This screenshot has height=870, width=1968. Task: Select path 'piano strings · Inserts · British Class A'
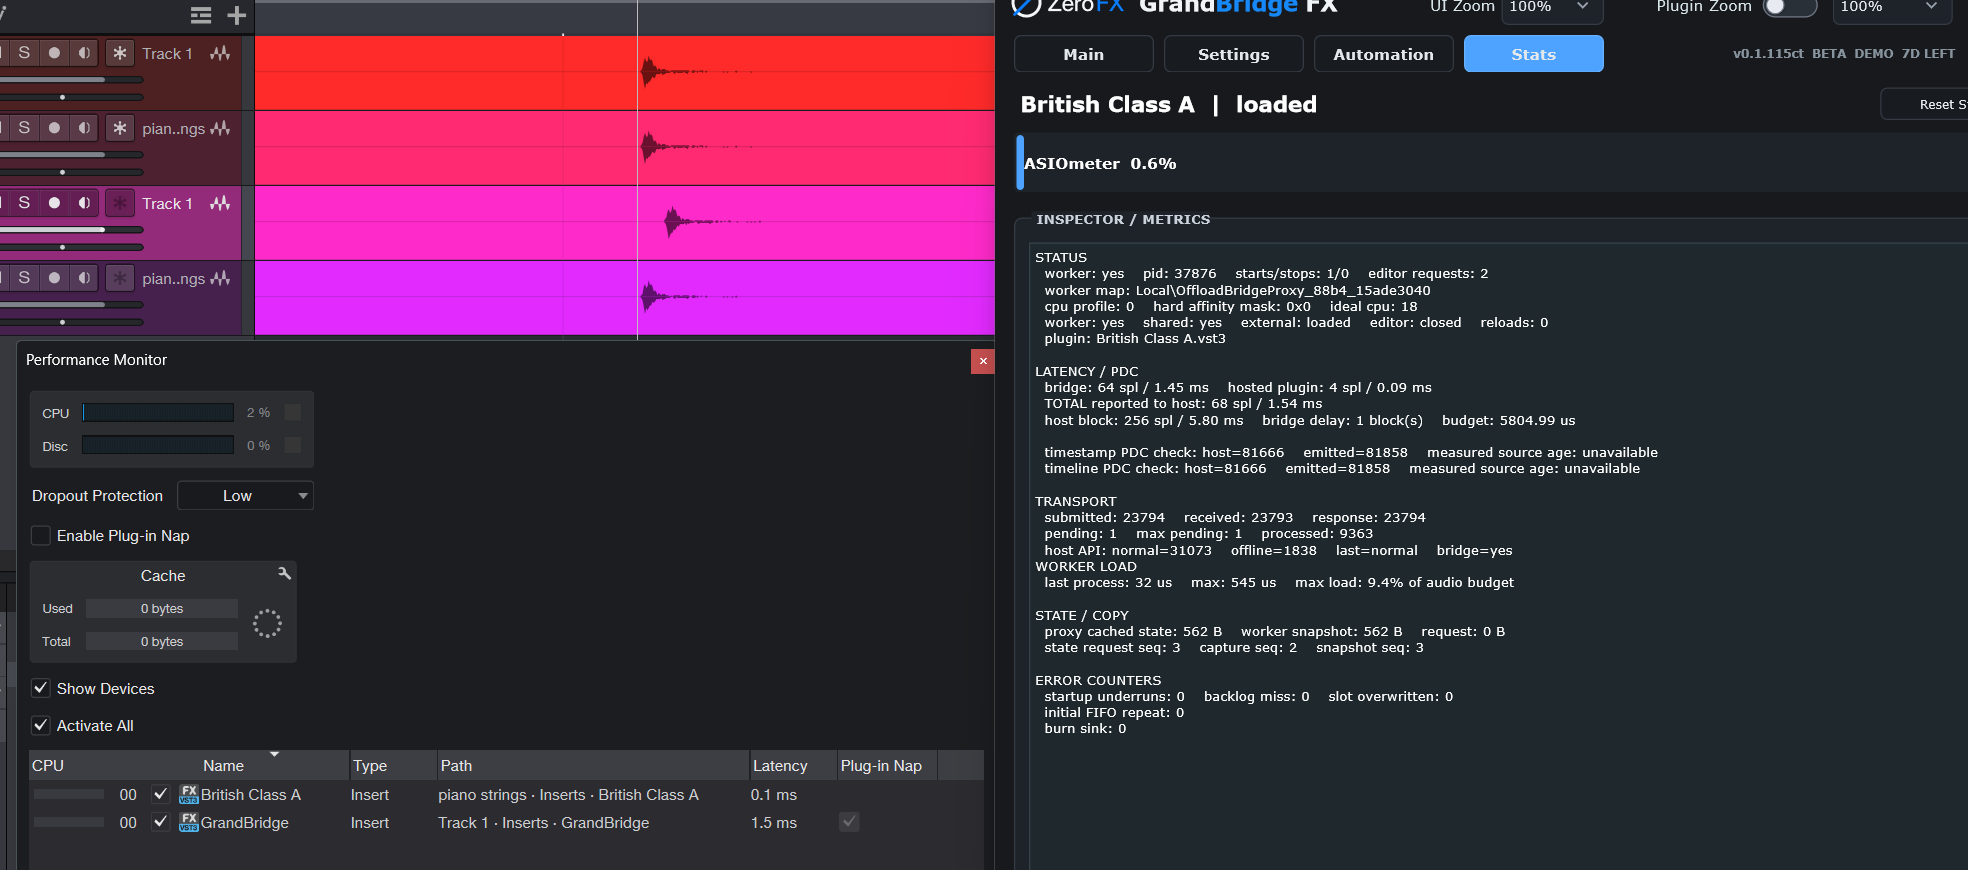(568, 795)
